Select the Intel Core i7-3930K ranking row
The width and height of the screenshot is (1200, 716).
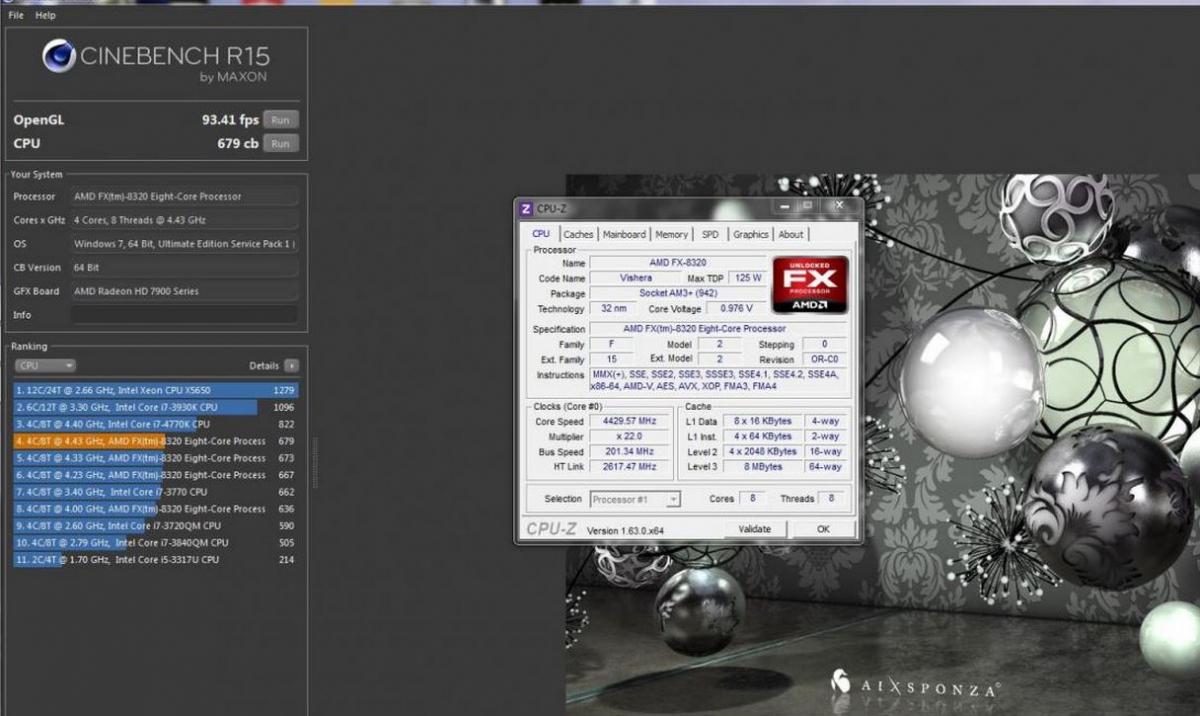point(156,407)
